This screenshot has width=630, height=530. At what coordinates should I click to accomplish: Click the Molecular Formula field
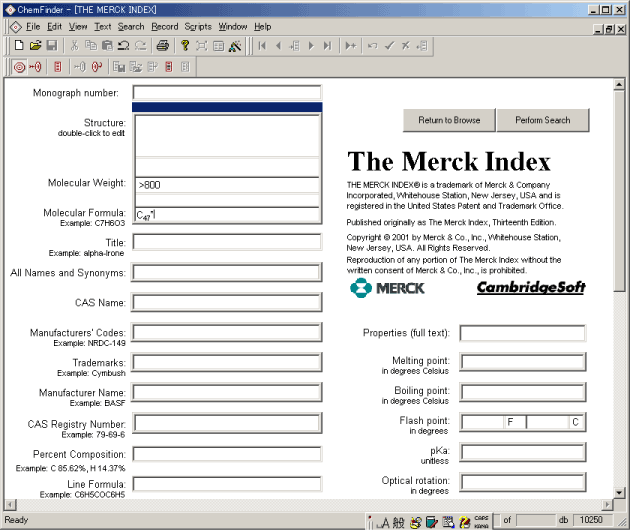[x=227, y=215]
